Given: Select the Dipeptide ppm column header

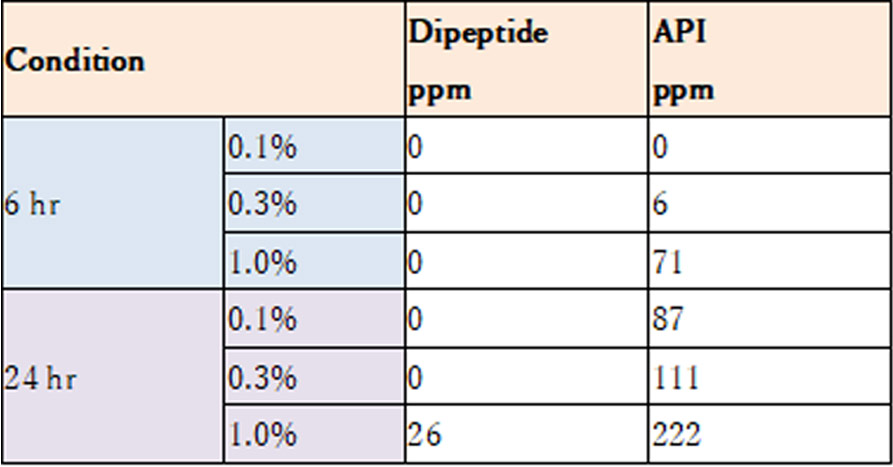Looking at the screenshot, I should (527, 60).
